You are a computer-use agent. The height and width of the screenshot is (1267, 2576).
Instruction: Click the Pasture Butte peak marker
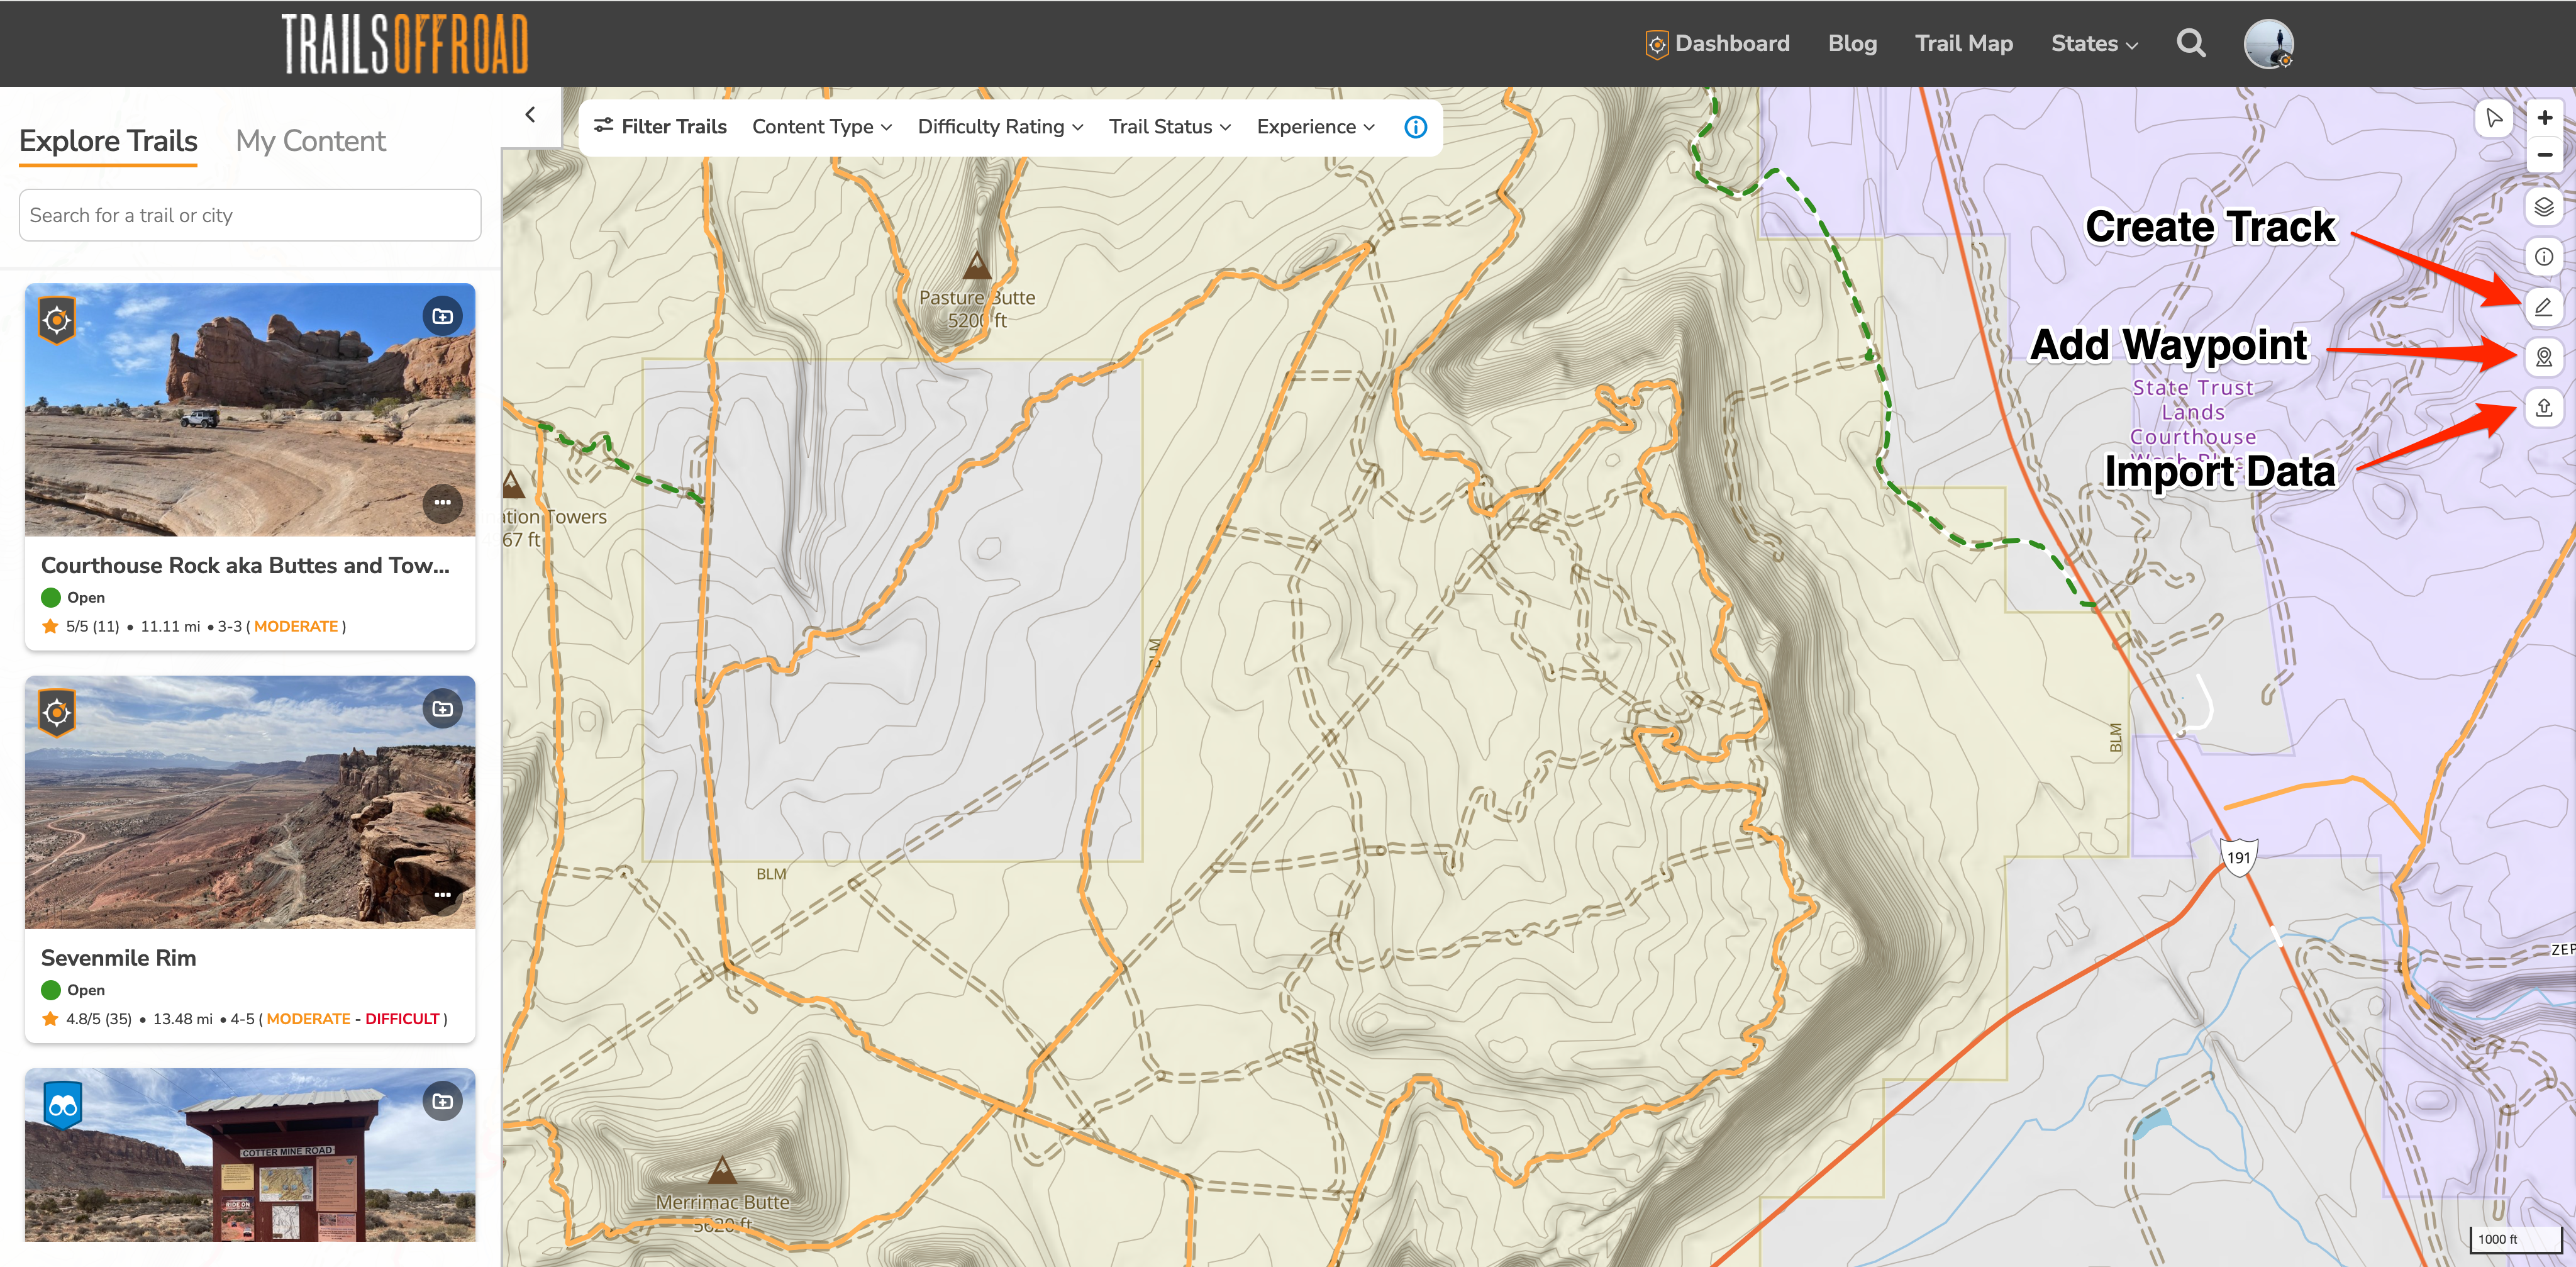click(977, 266)
